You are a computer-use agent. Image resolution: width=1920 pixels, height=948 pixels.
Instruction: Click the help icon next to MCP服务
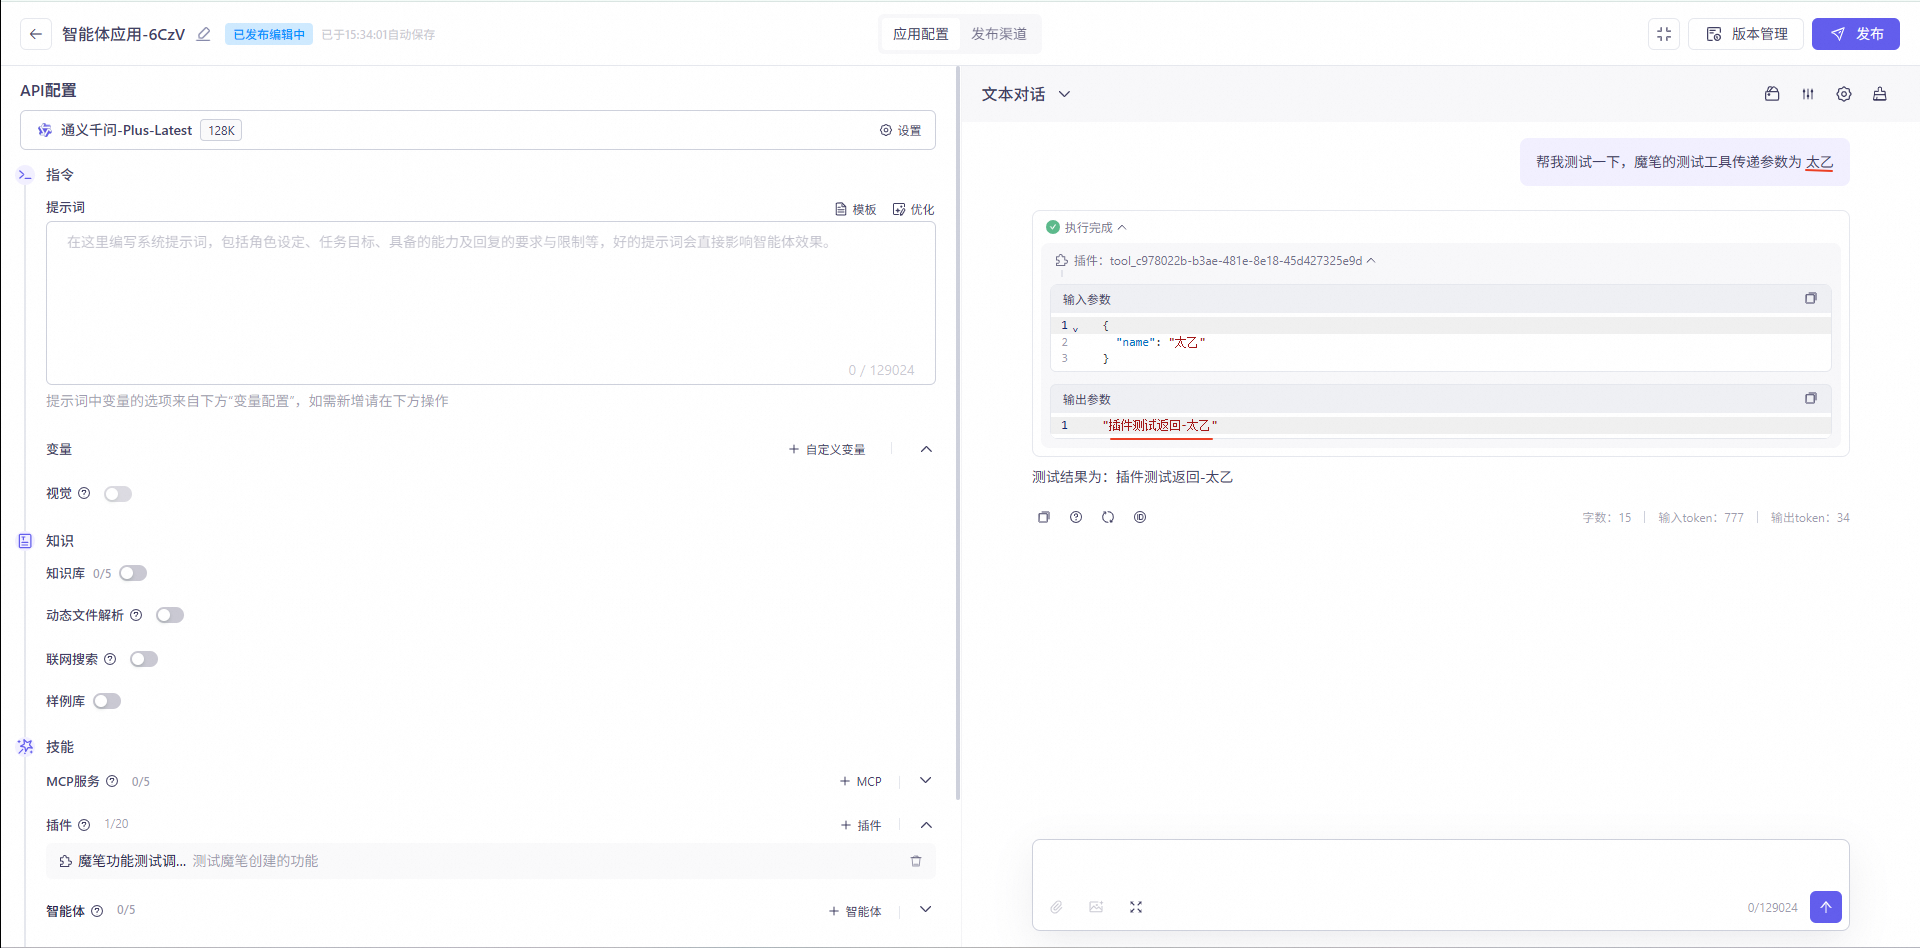coord(112,781)
